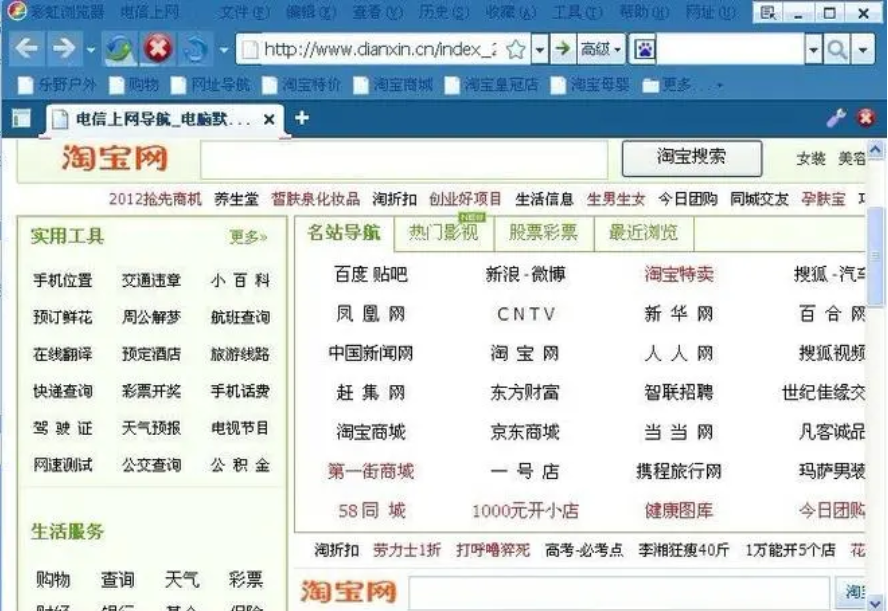Switch to the 最近浏览 tab
The height and width of the screenshot is (611, 888).
tap(644, 233)
